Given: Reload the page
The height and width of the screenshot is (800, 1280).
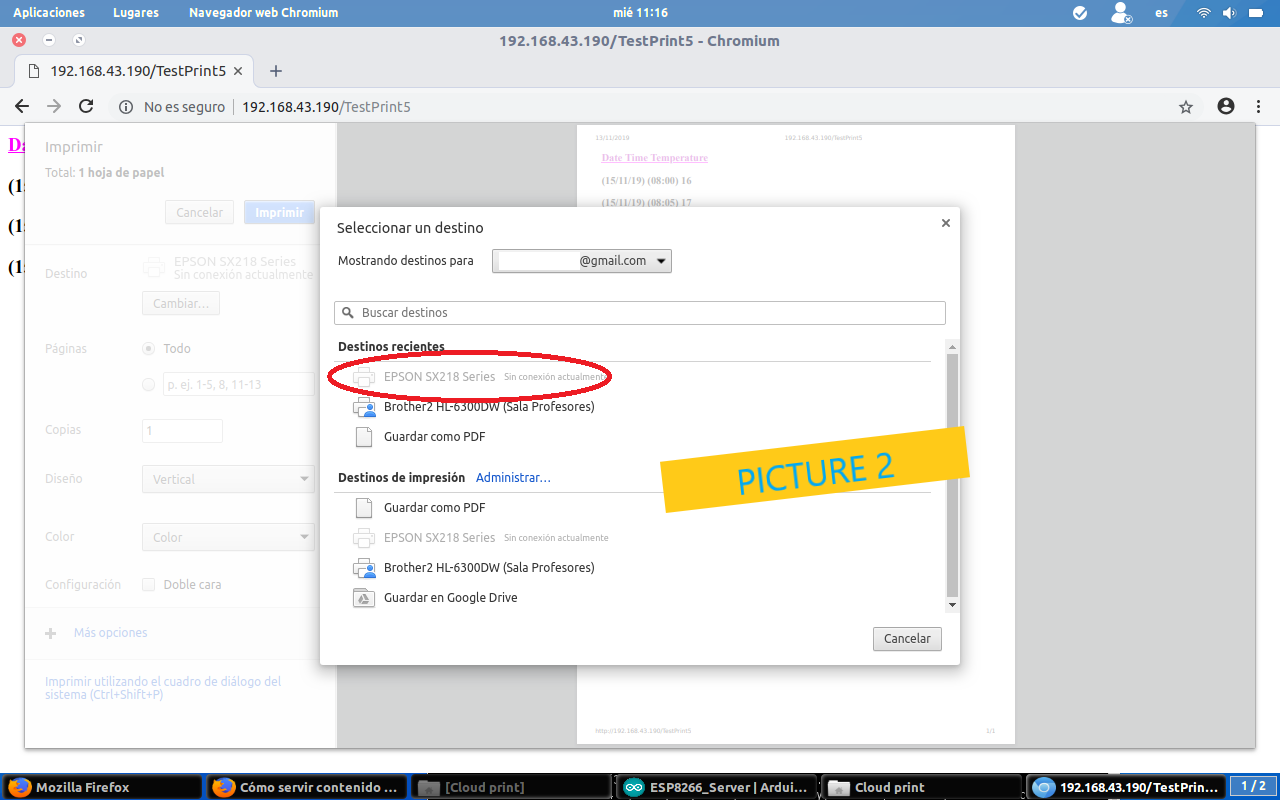Looking at the screenshot, I should 86,106.
